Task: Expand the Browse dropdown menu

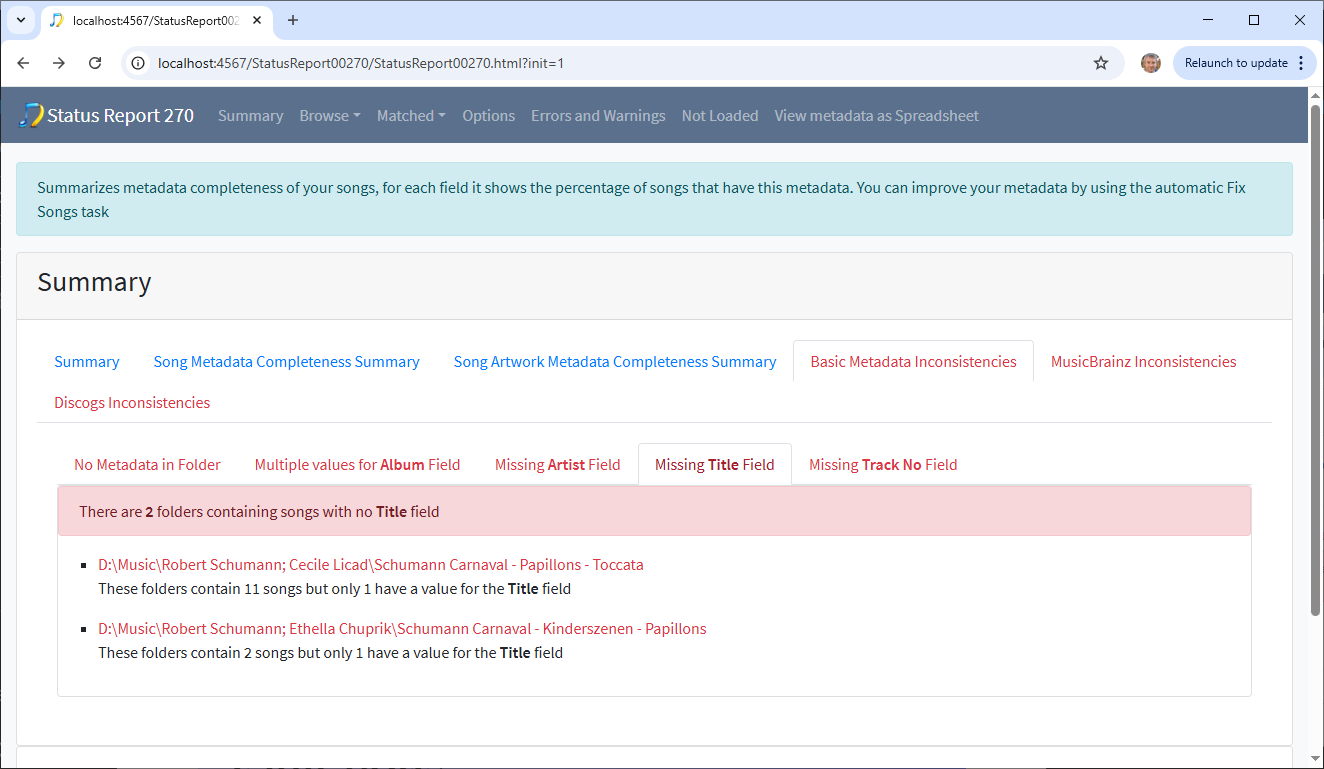Action: coord(329,116)
